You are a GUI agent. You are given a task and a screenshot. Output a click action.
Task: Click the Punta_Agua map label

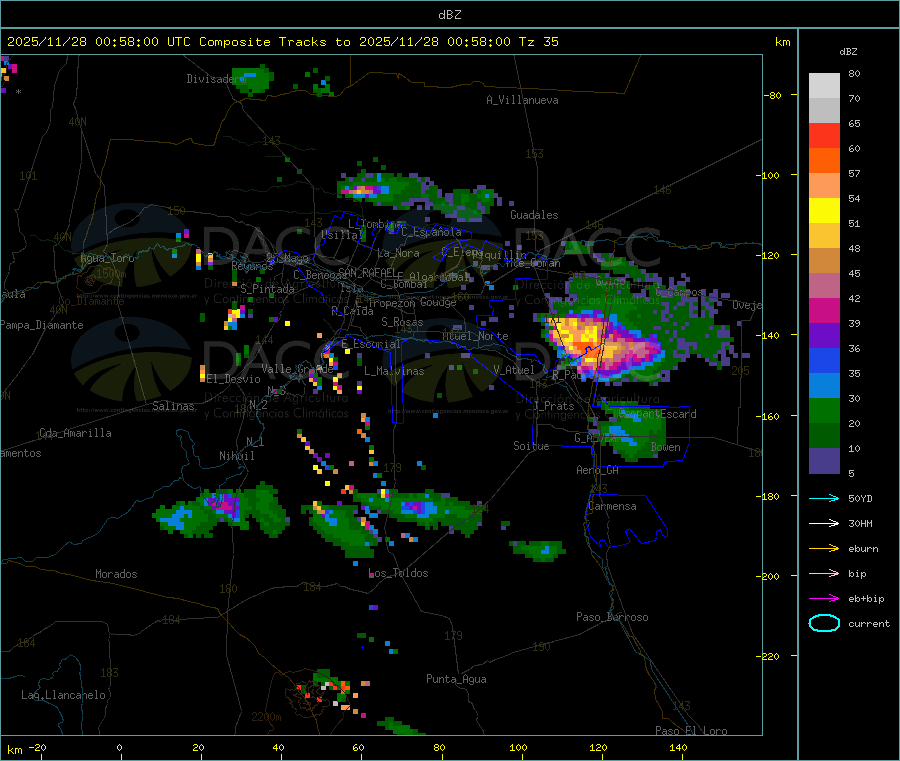456,679
